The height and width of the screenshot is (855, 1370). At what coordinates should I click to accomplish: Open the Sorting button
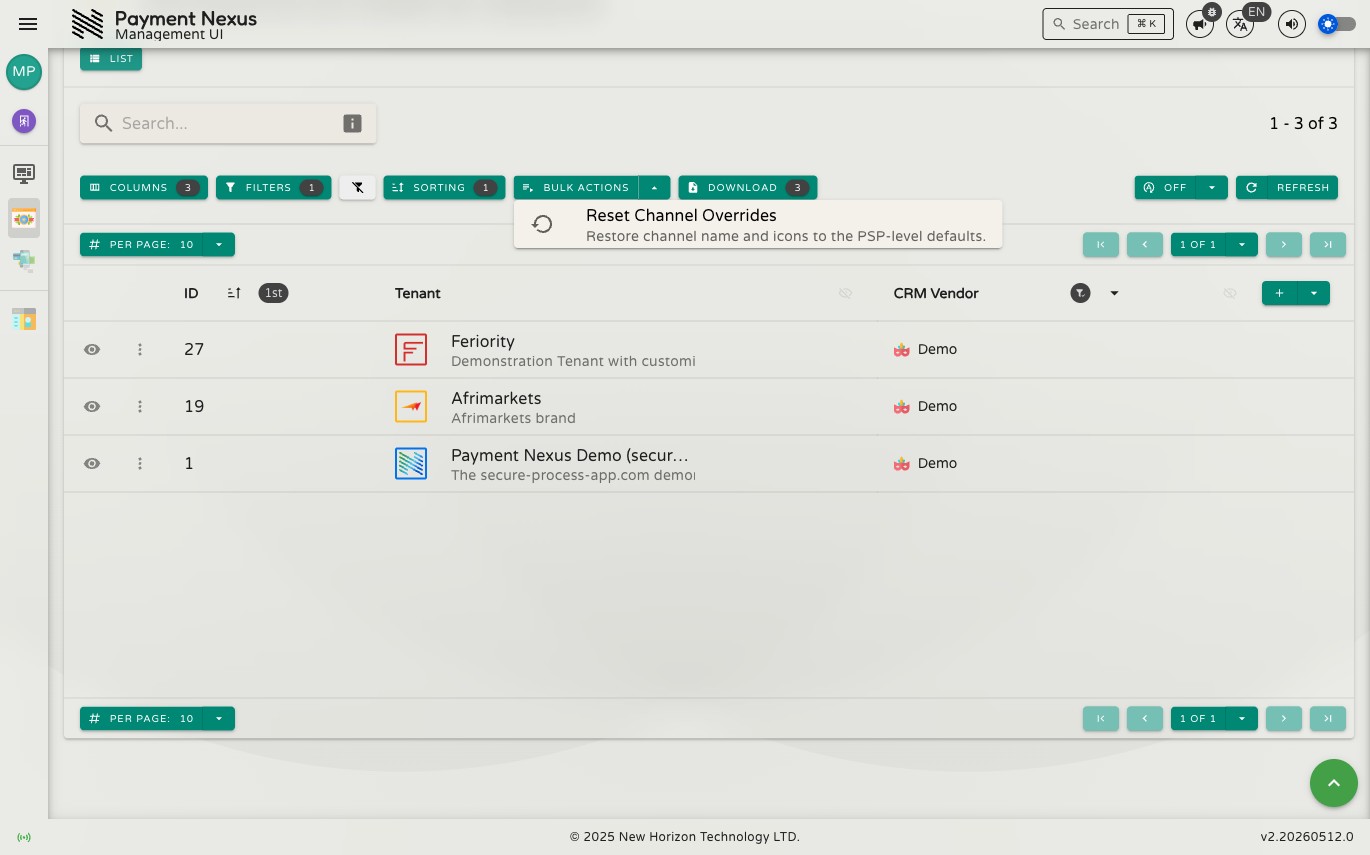point(444,187)
